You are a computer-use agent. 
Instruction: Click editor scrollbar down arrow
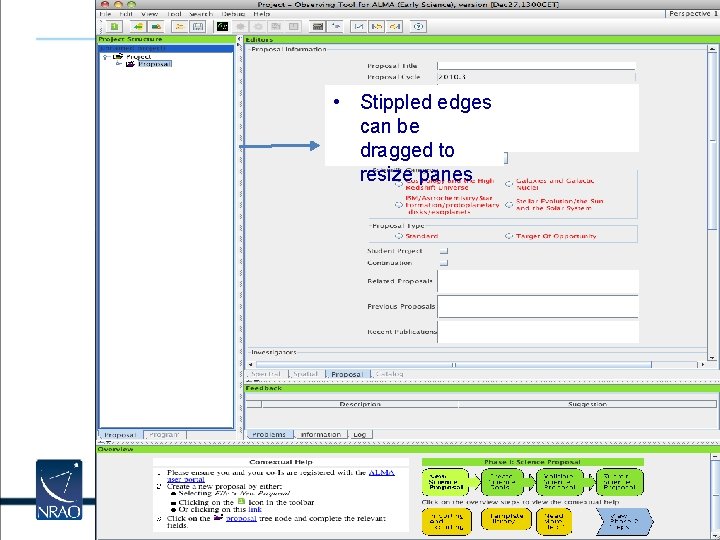pyautogui.click(x=712, y=357)
